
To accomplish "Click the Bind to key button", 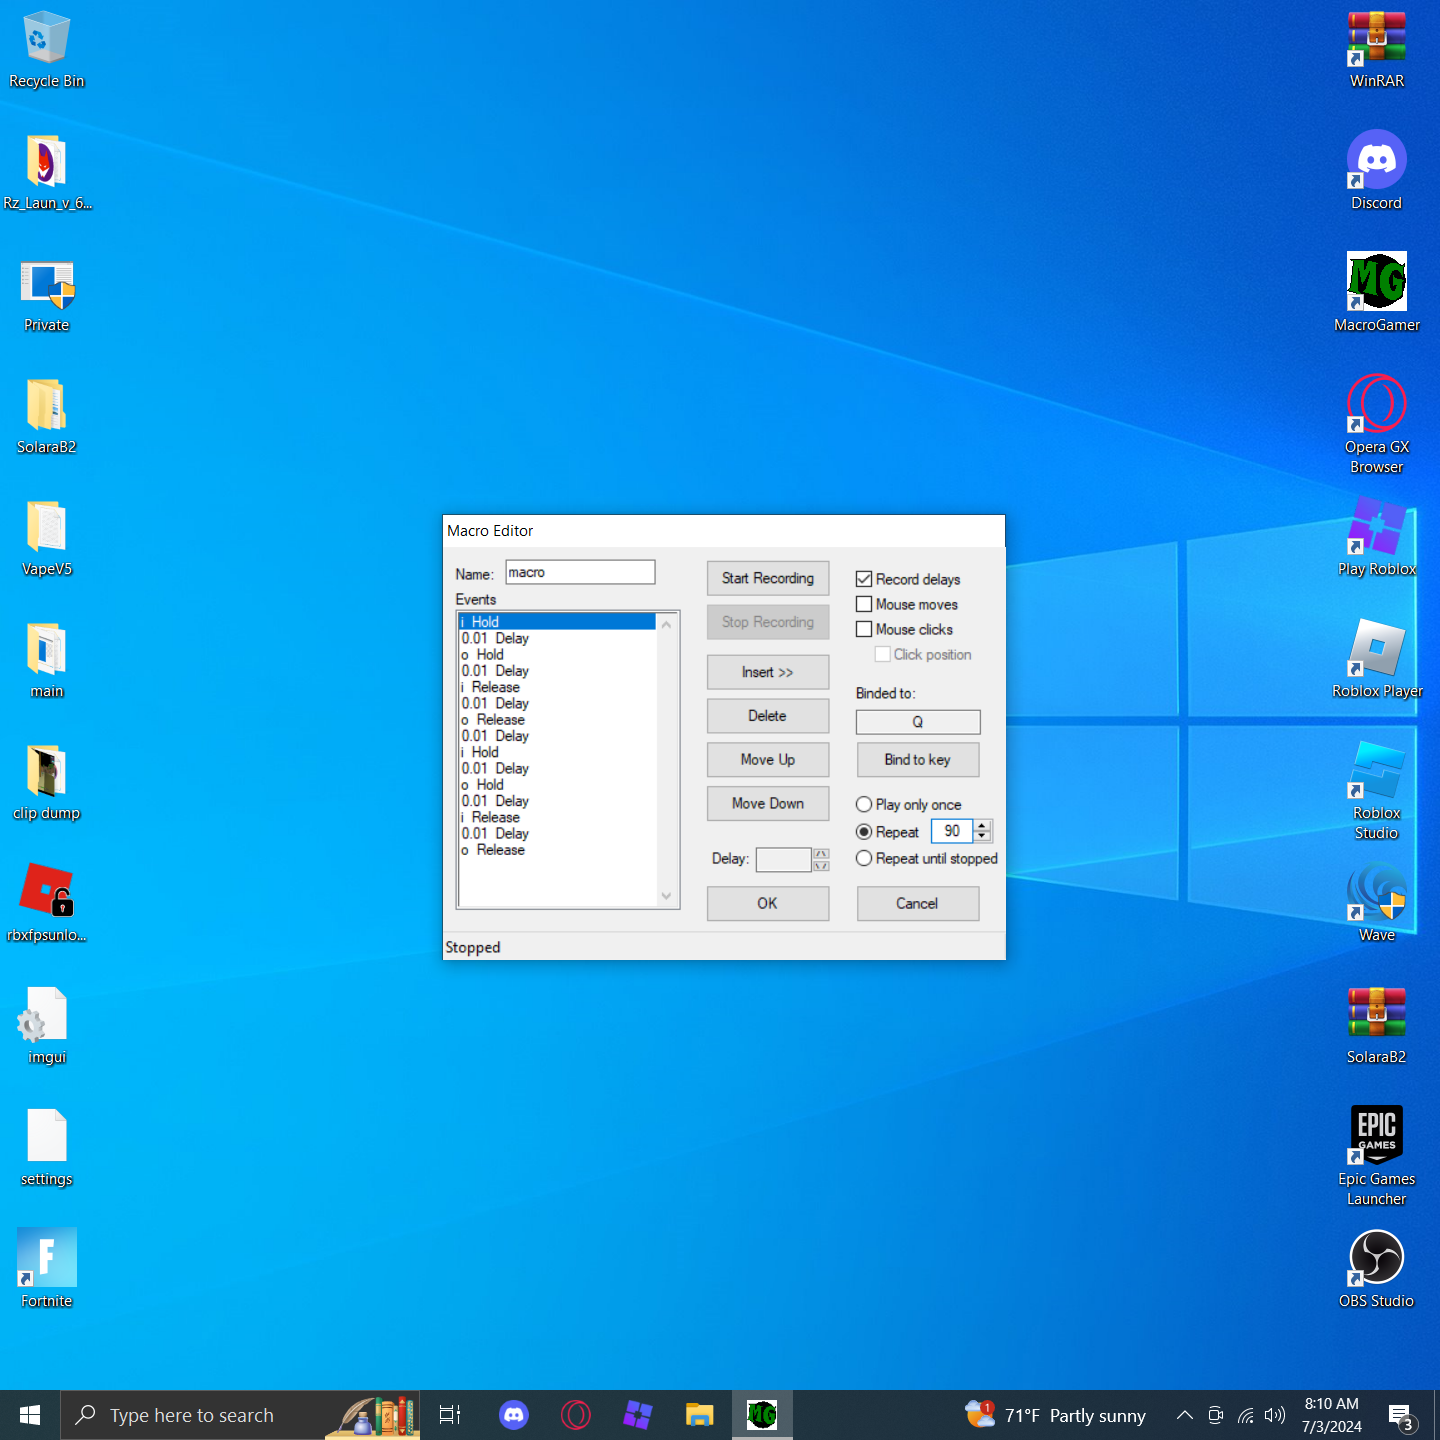I will click(x=917, y=760).
